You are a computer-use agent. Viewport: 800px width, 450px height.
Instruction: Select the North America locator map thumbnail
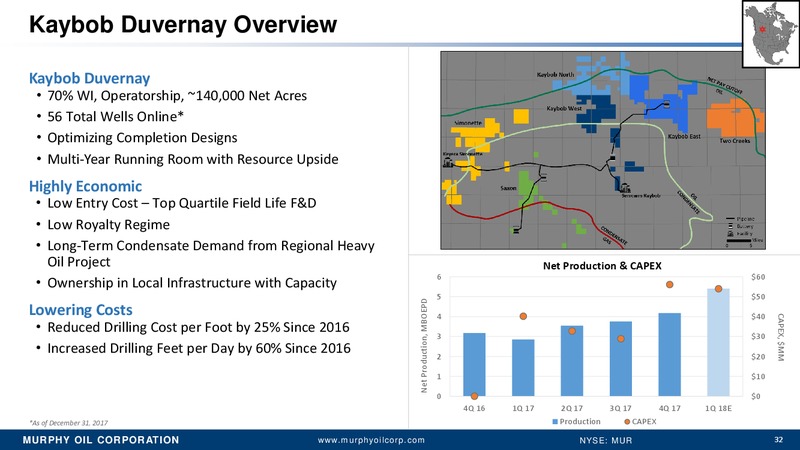pyautogui.click(x=770, y=34)
